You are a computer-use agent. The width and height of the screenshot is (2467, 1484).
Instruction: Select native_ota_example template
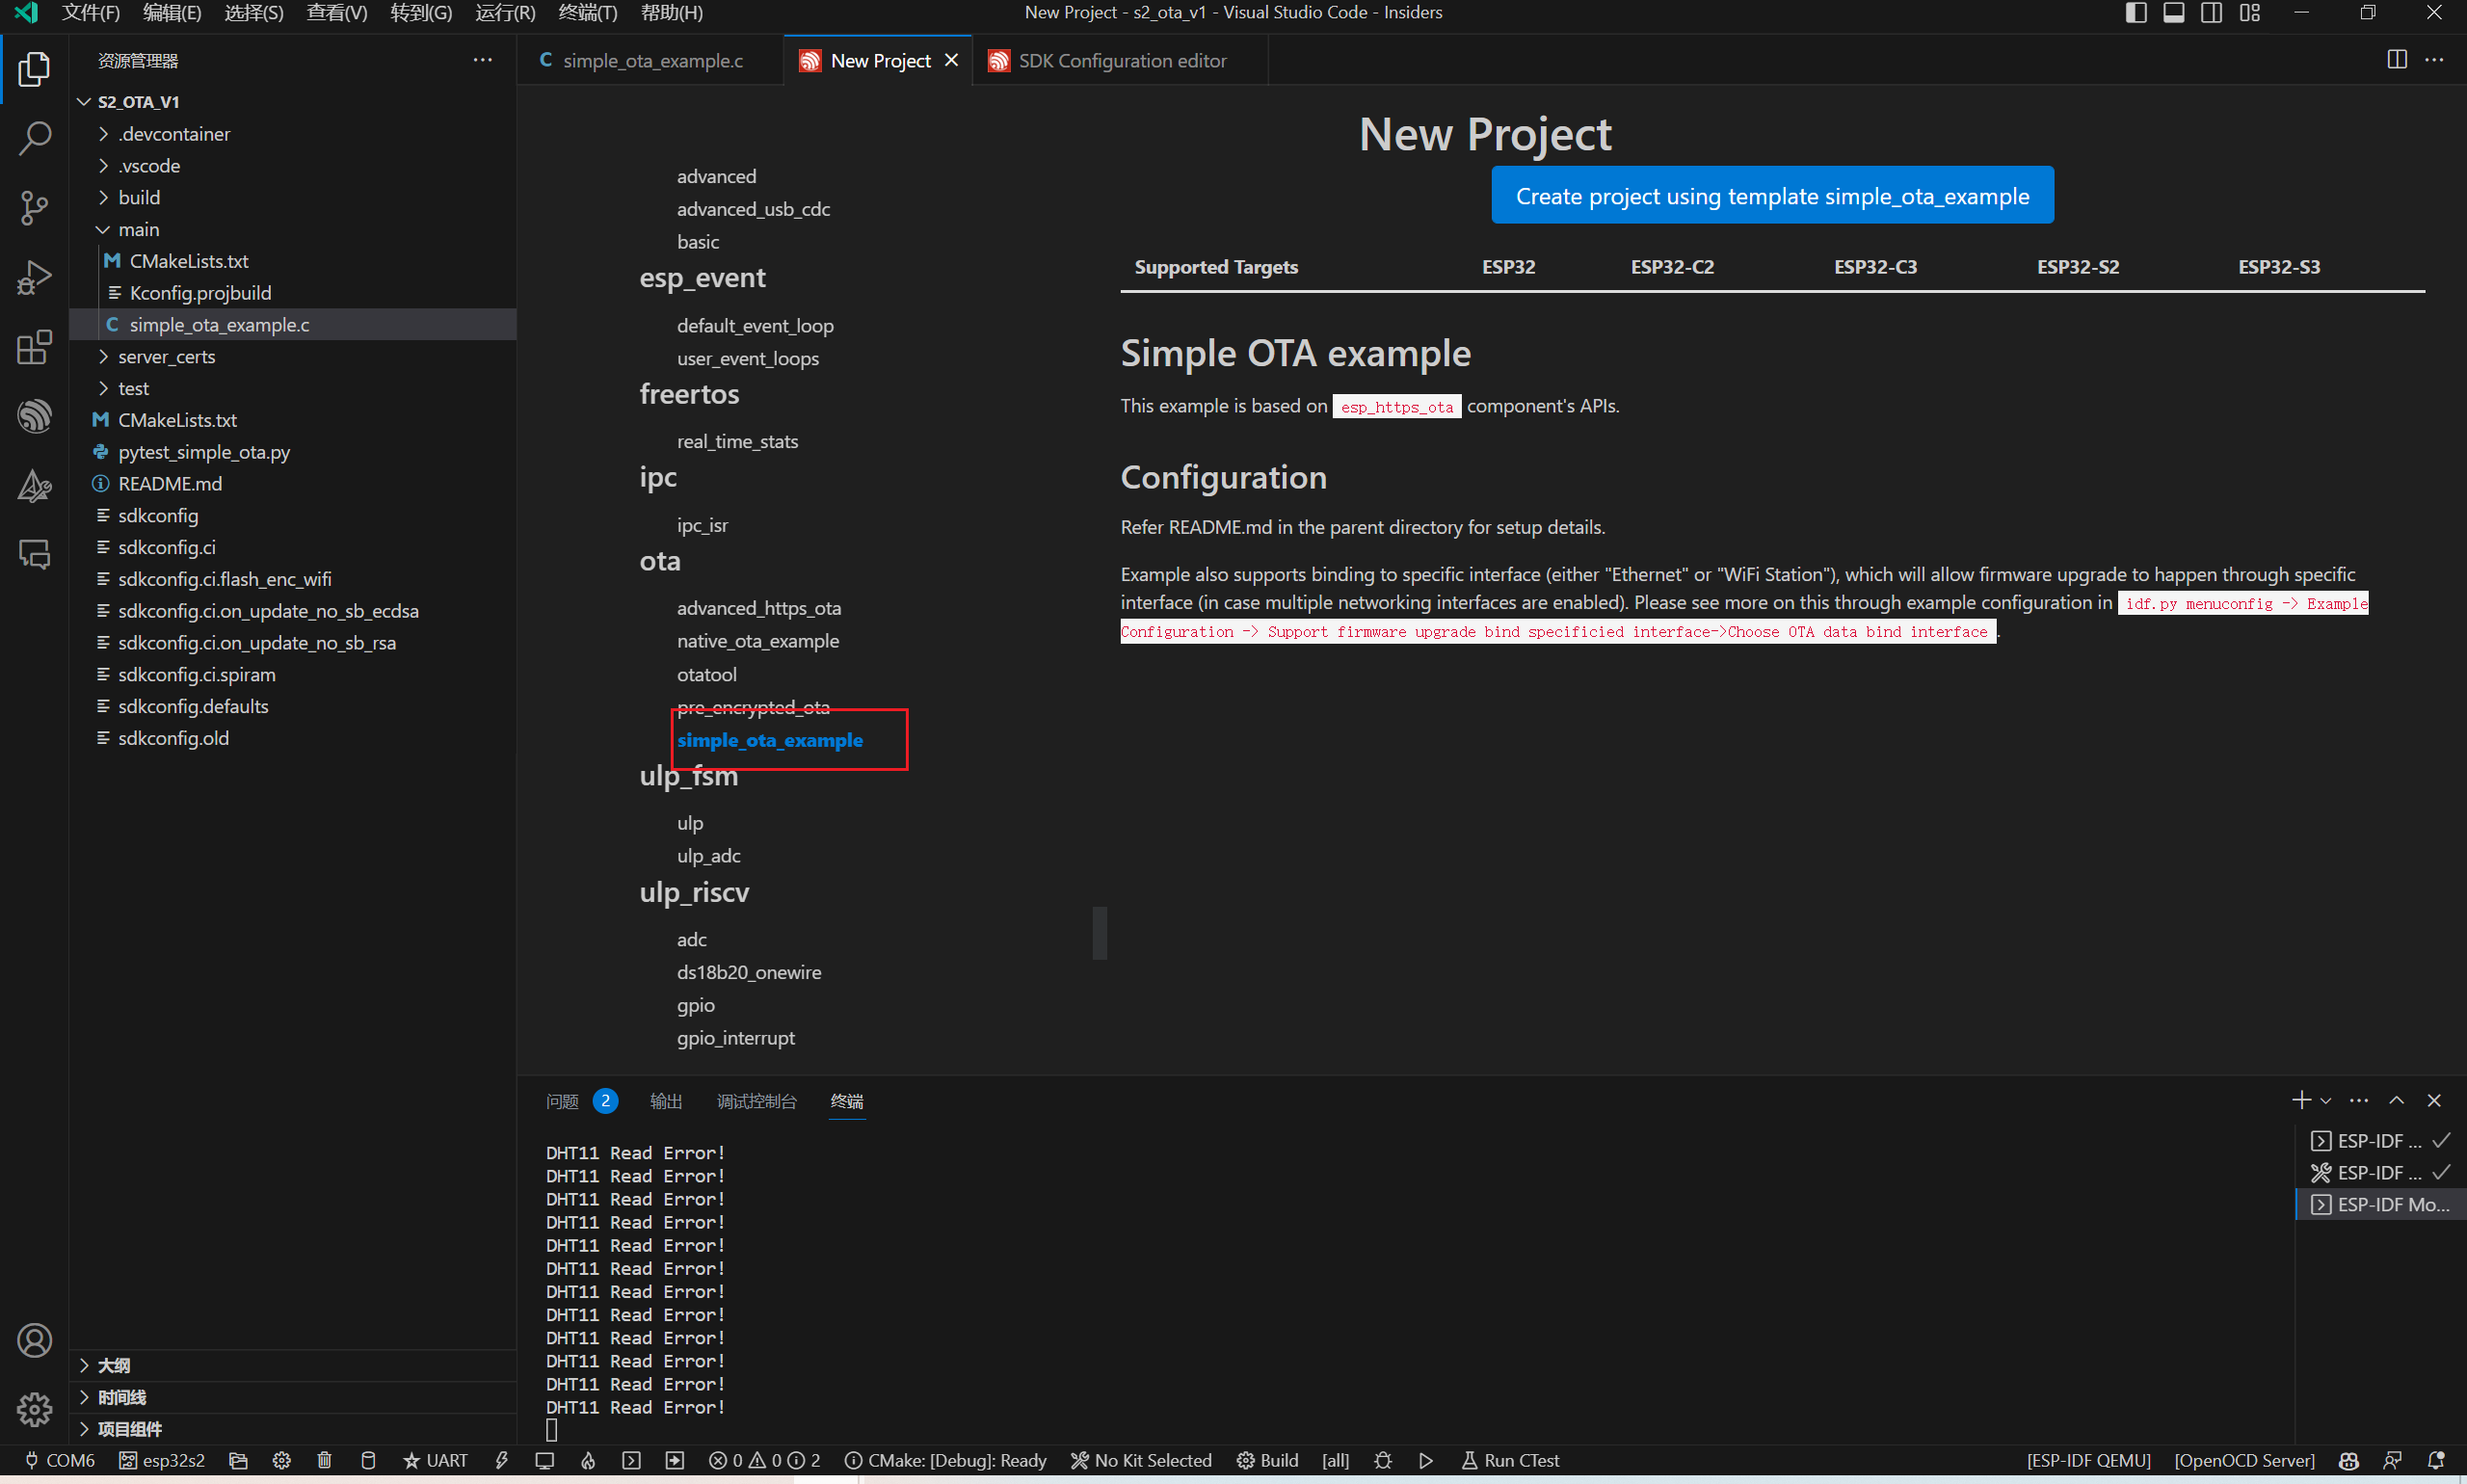757,641
